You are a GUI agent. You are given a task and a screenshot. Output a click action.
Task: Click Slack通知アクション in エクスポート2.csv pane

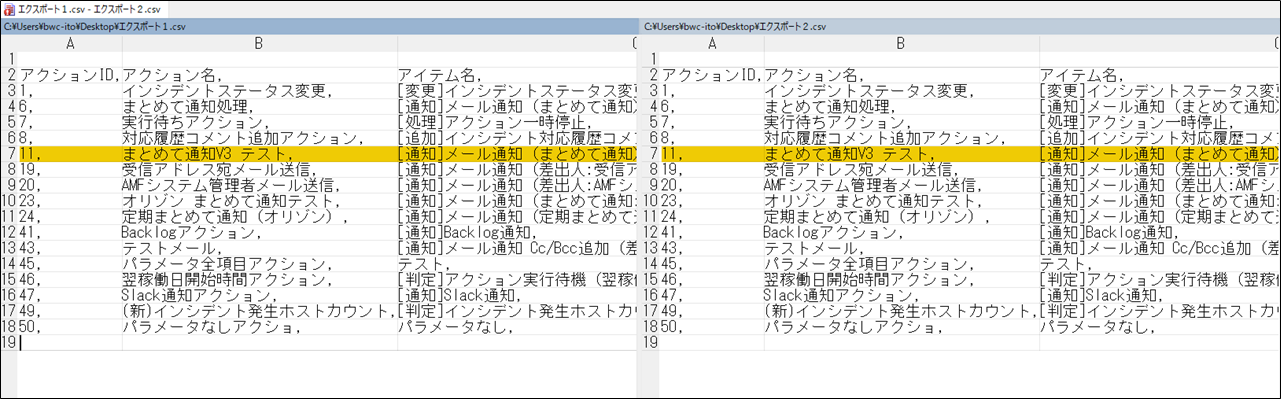pyautogui.click(x=841, y=296)
